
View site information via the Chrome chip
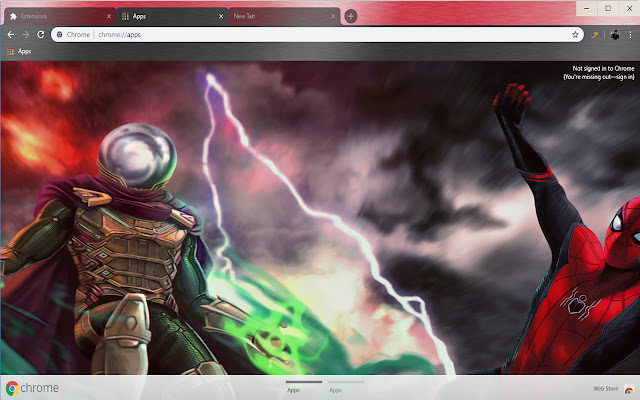[x=73, y=35]
